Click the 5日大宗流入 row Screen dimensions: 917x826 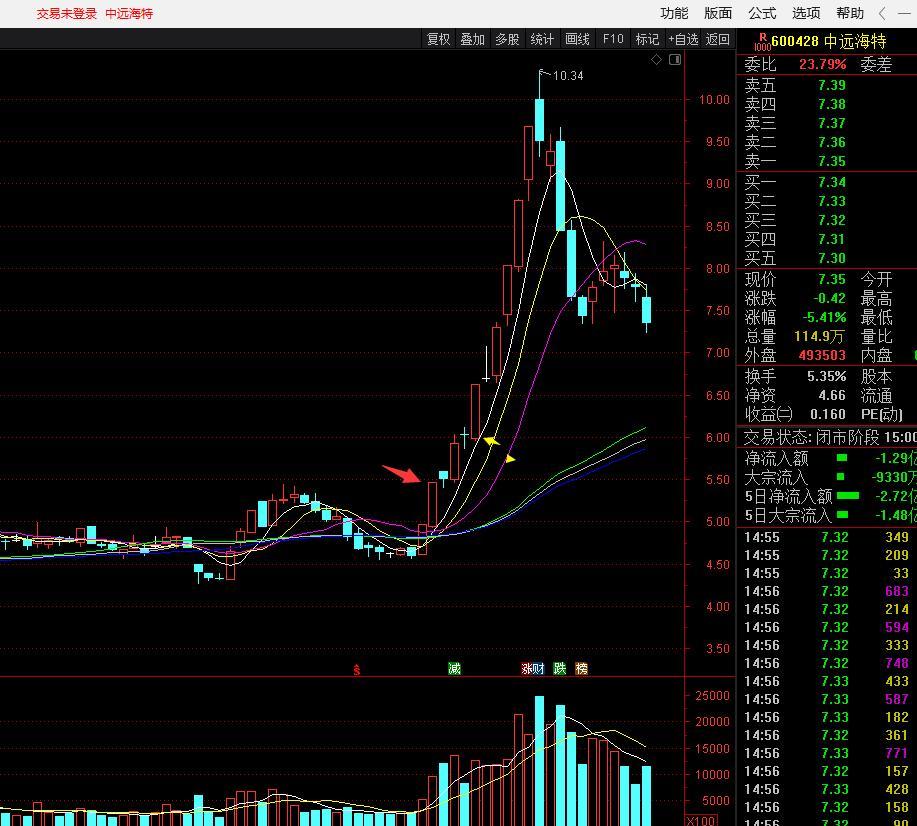829,515
